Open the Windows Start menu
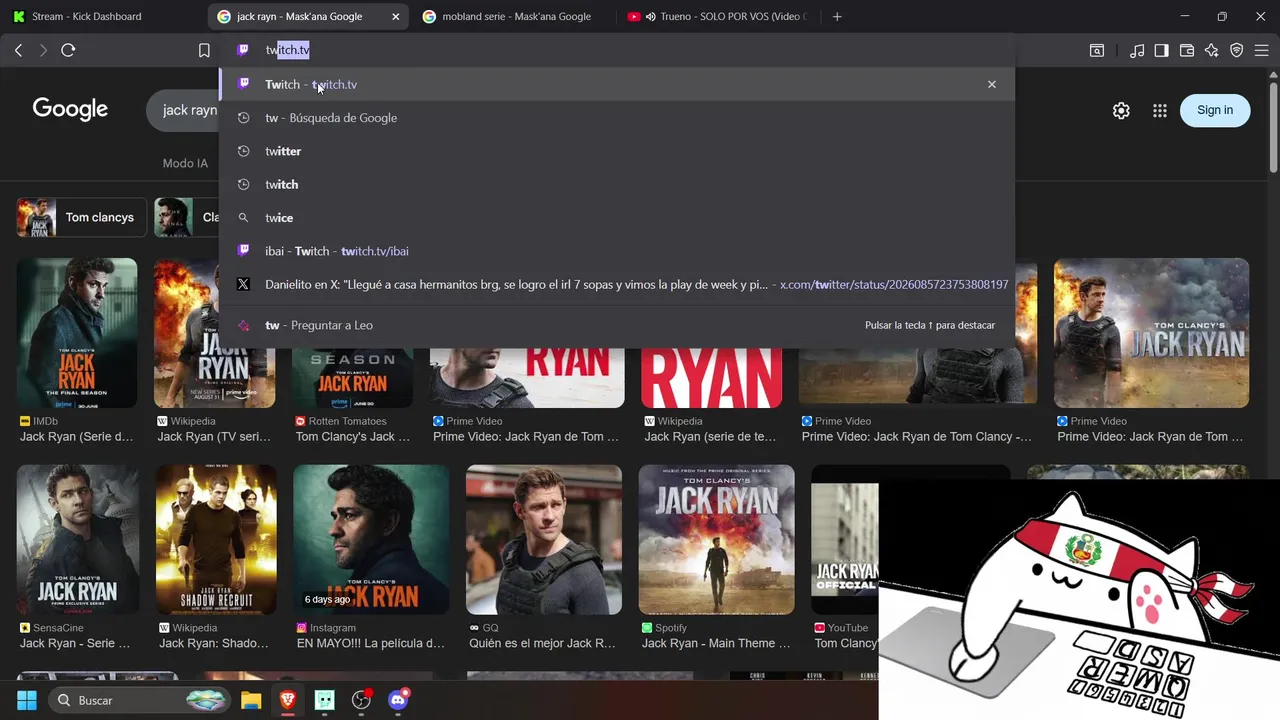 (27, 700)
